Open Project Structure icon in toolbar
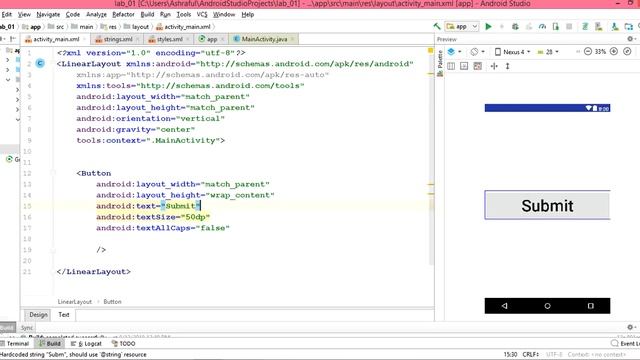This screenshot has width=640, height=360. pyautogui.click(x=628, y=27)
